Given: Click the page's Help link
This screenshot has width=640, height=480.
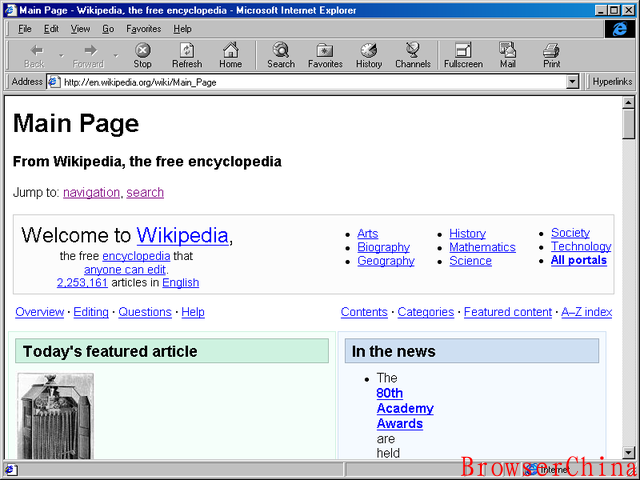Looking at the screenshot, I should point(193,312).
